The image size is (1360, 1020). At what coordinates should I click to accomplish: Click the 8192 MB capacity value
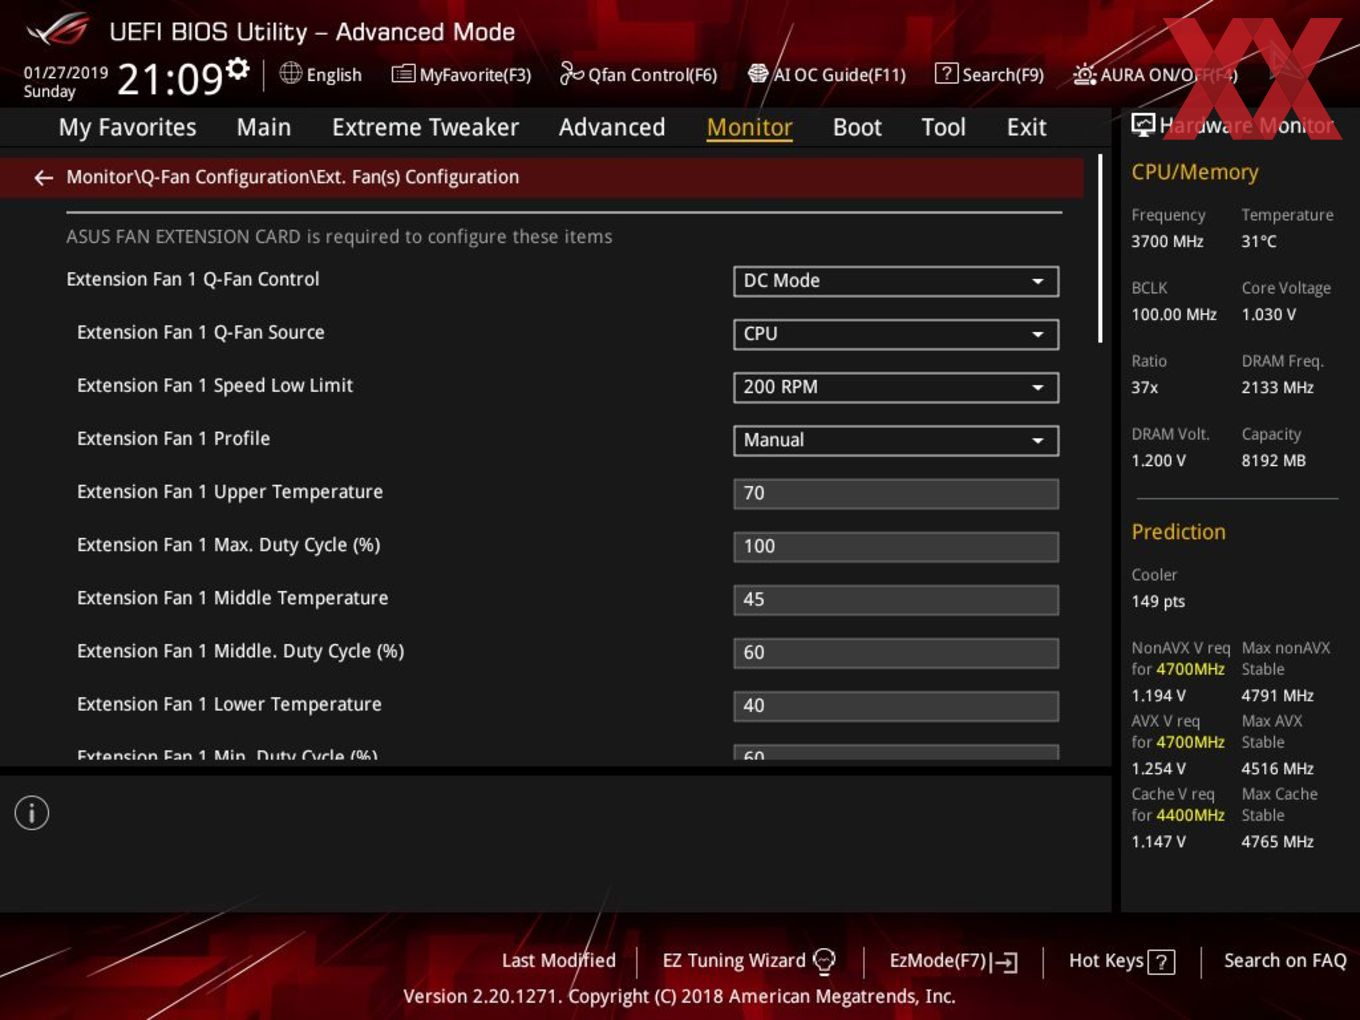click(1273, 460)
